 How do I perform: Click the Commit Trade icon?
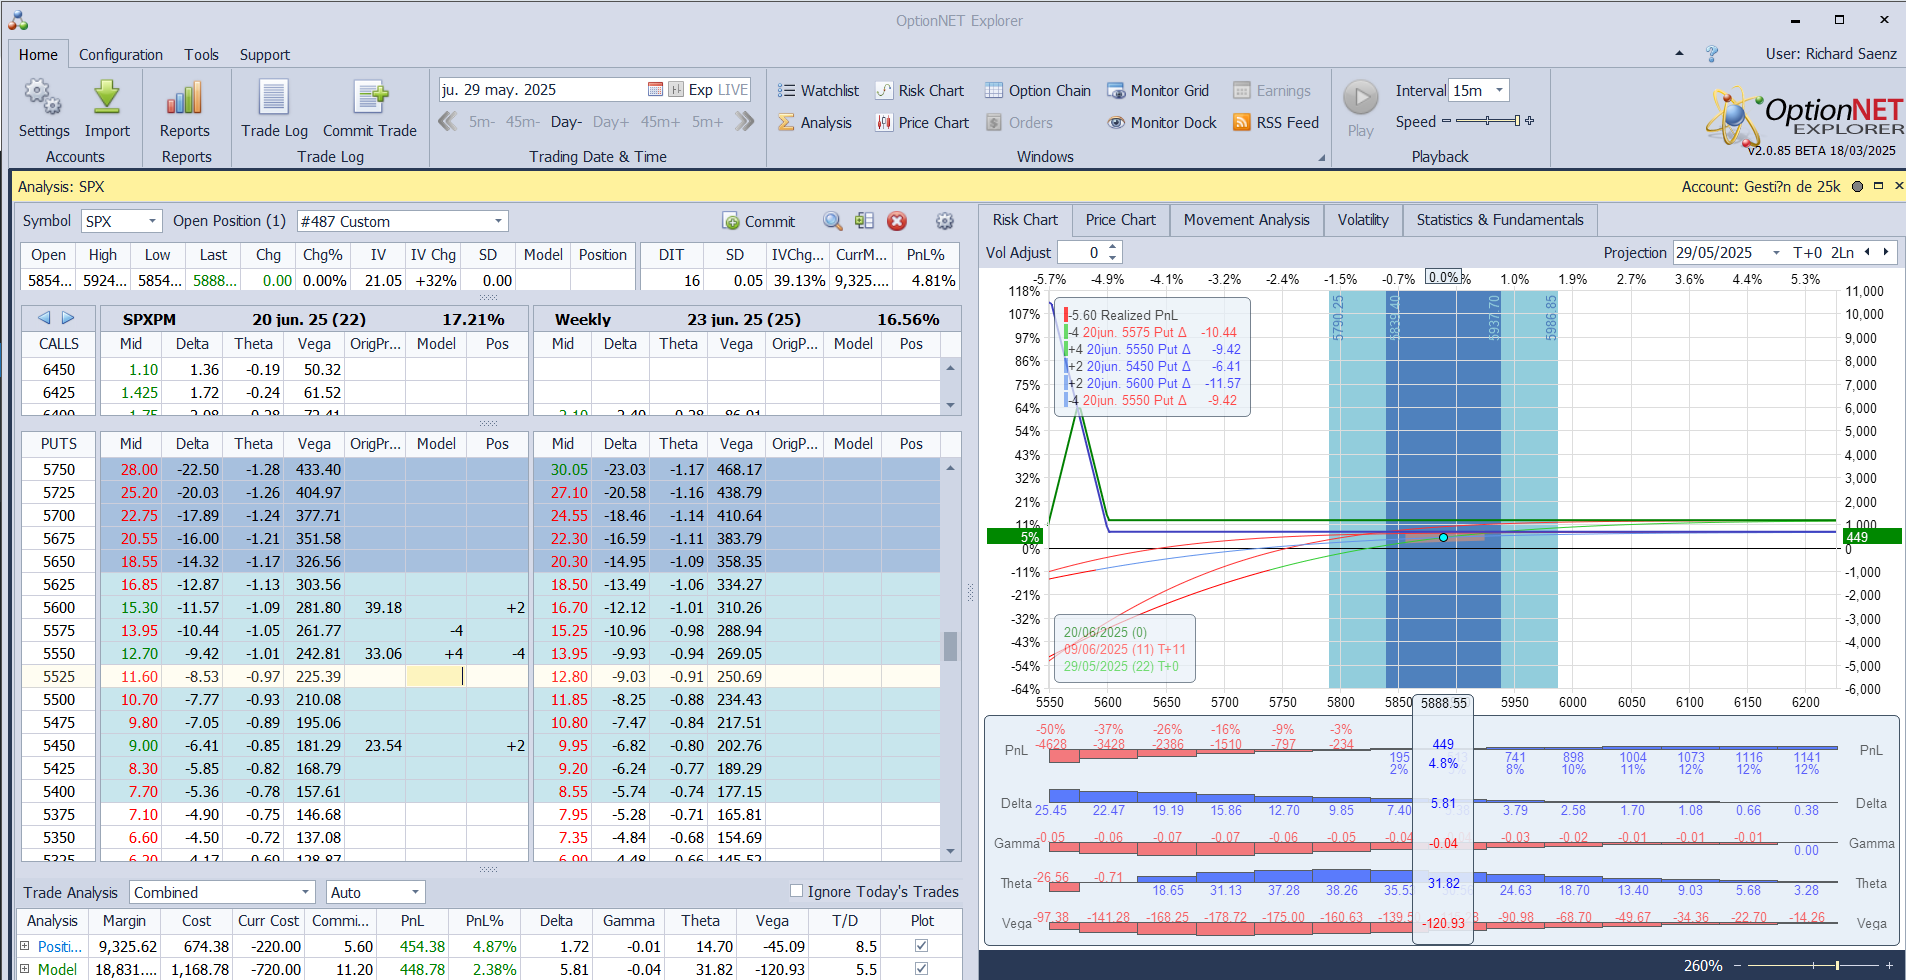pos(369,98)
